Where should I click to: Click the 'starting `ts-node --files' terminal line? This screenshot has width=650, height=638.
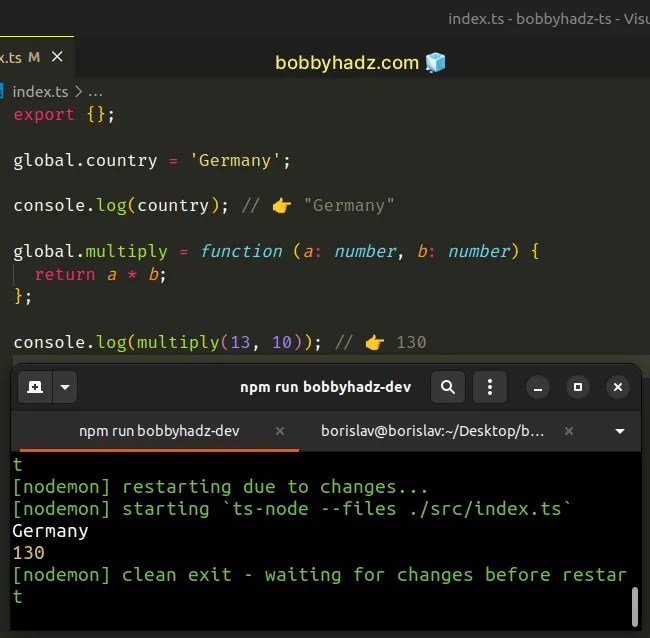[x=292, y=509]
